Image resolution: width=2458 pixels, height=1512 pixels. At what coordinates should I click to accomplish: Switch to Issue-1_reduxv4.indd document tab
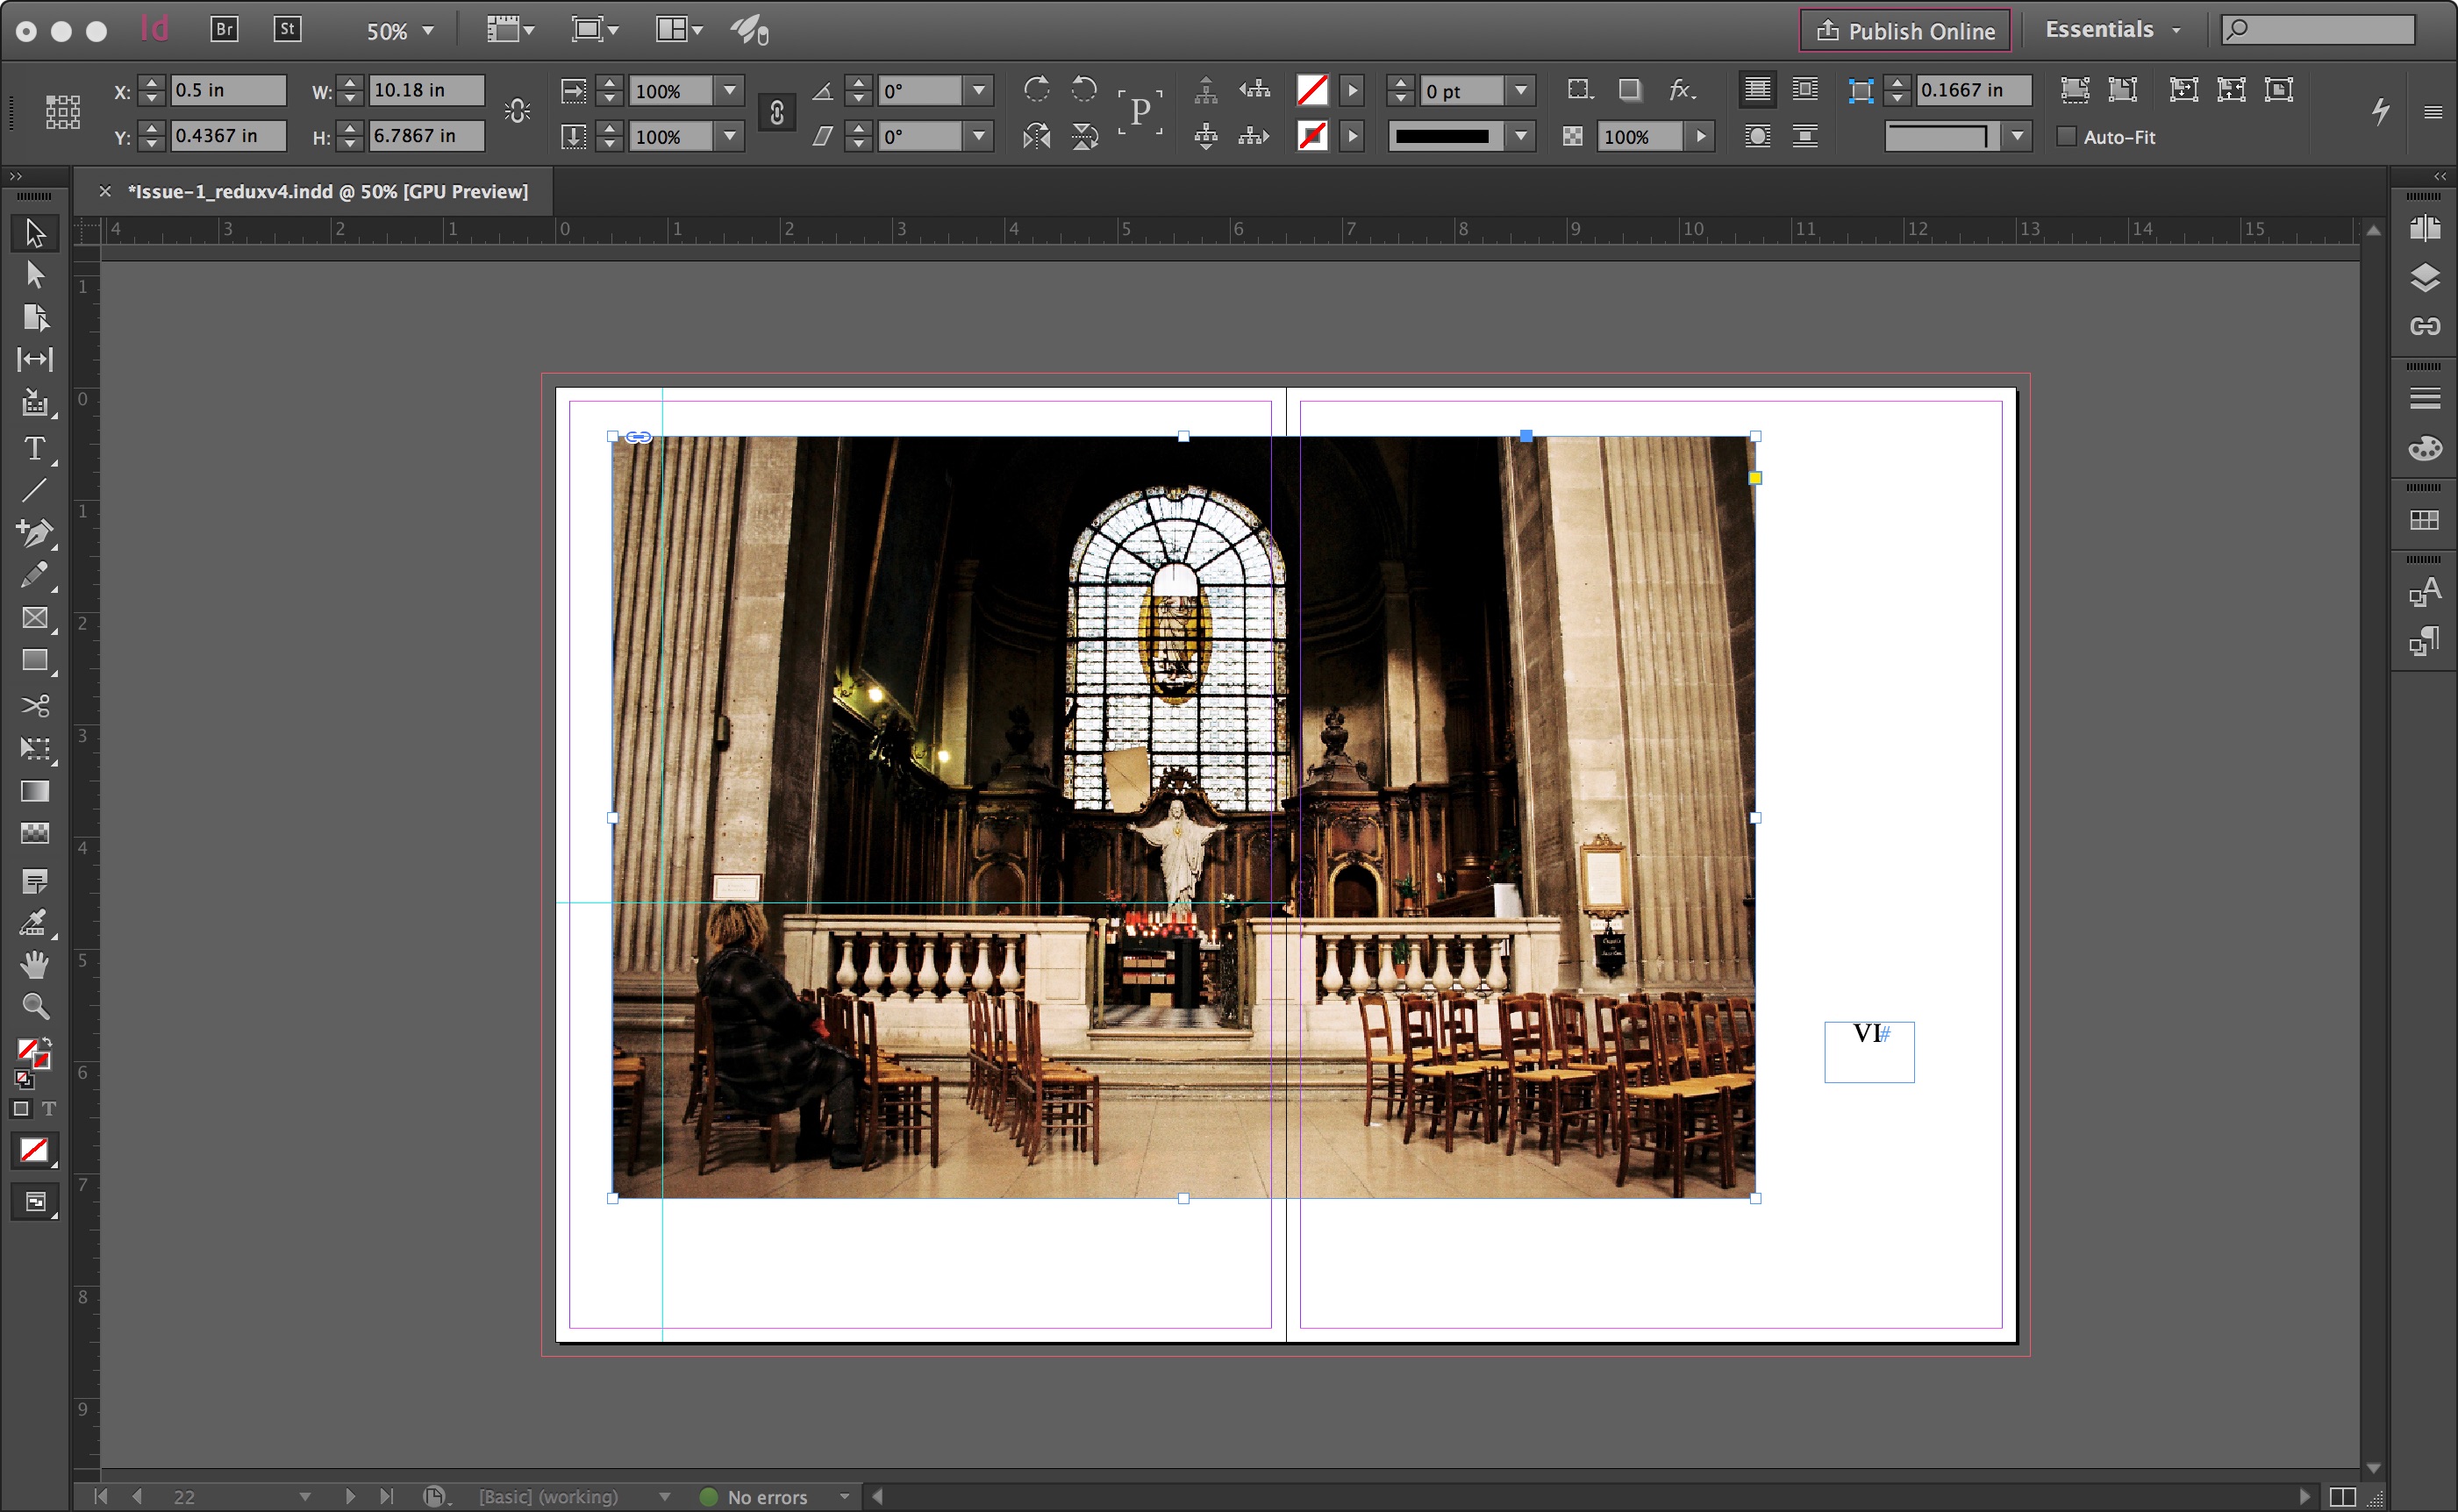[328, 192]
